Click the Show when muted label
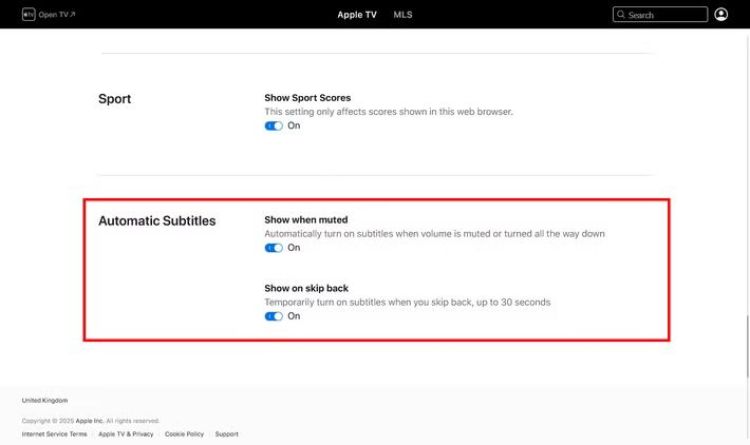 point(305,219)
